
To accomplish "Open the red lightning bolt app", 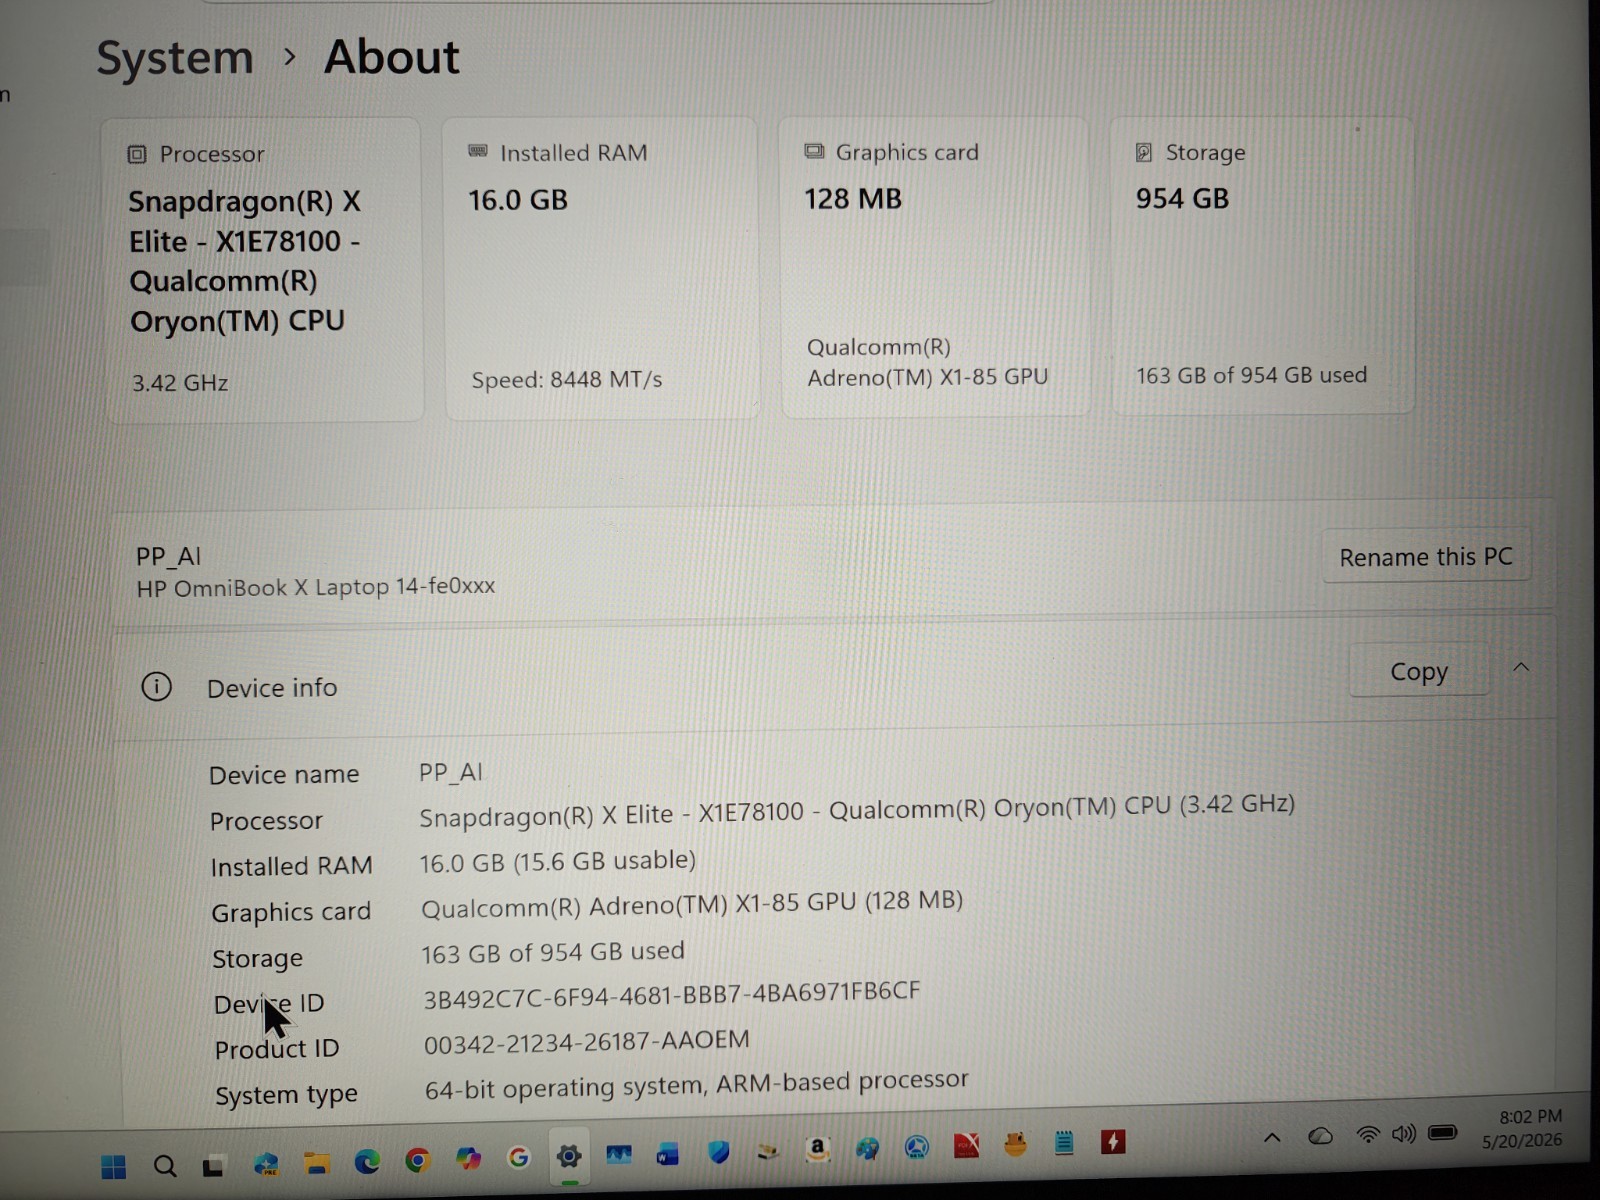I will tap(1113, 1142).
